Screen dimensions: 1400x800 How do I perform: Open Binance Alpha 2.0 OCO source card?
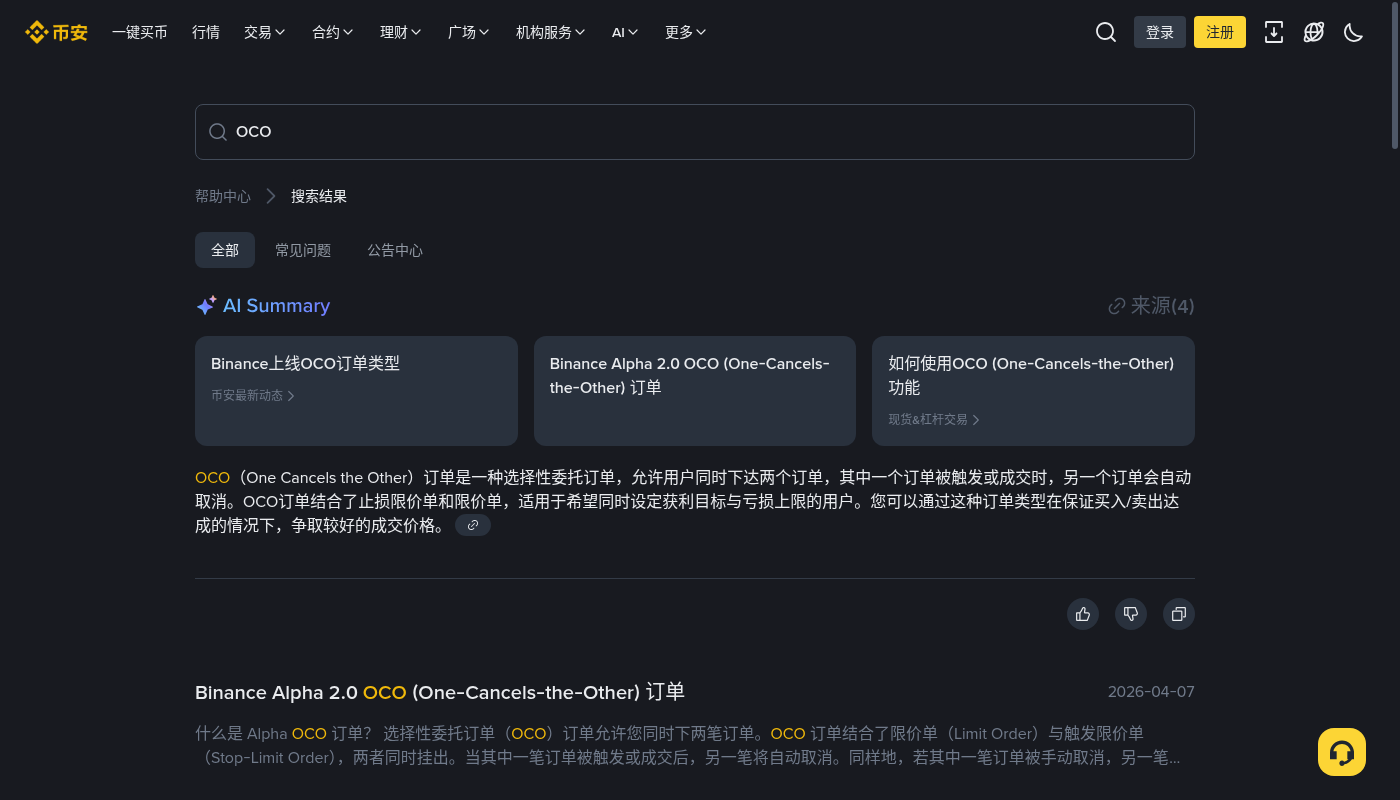pyautogui.click(x=695, y=391)
